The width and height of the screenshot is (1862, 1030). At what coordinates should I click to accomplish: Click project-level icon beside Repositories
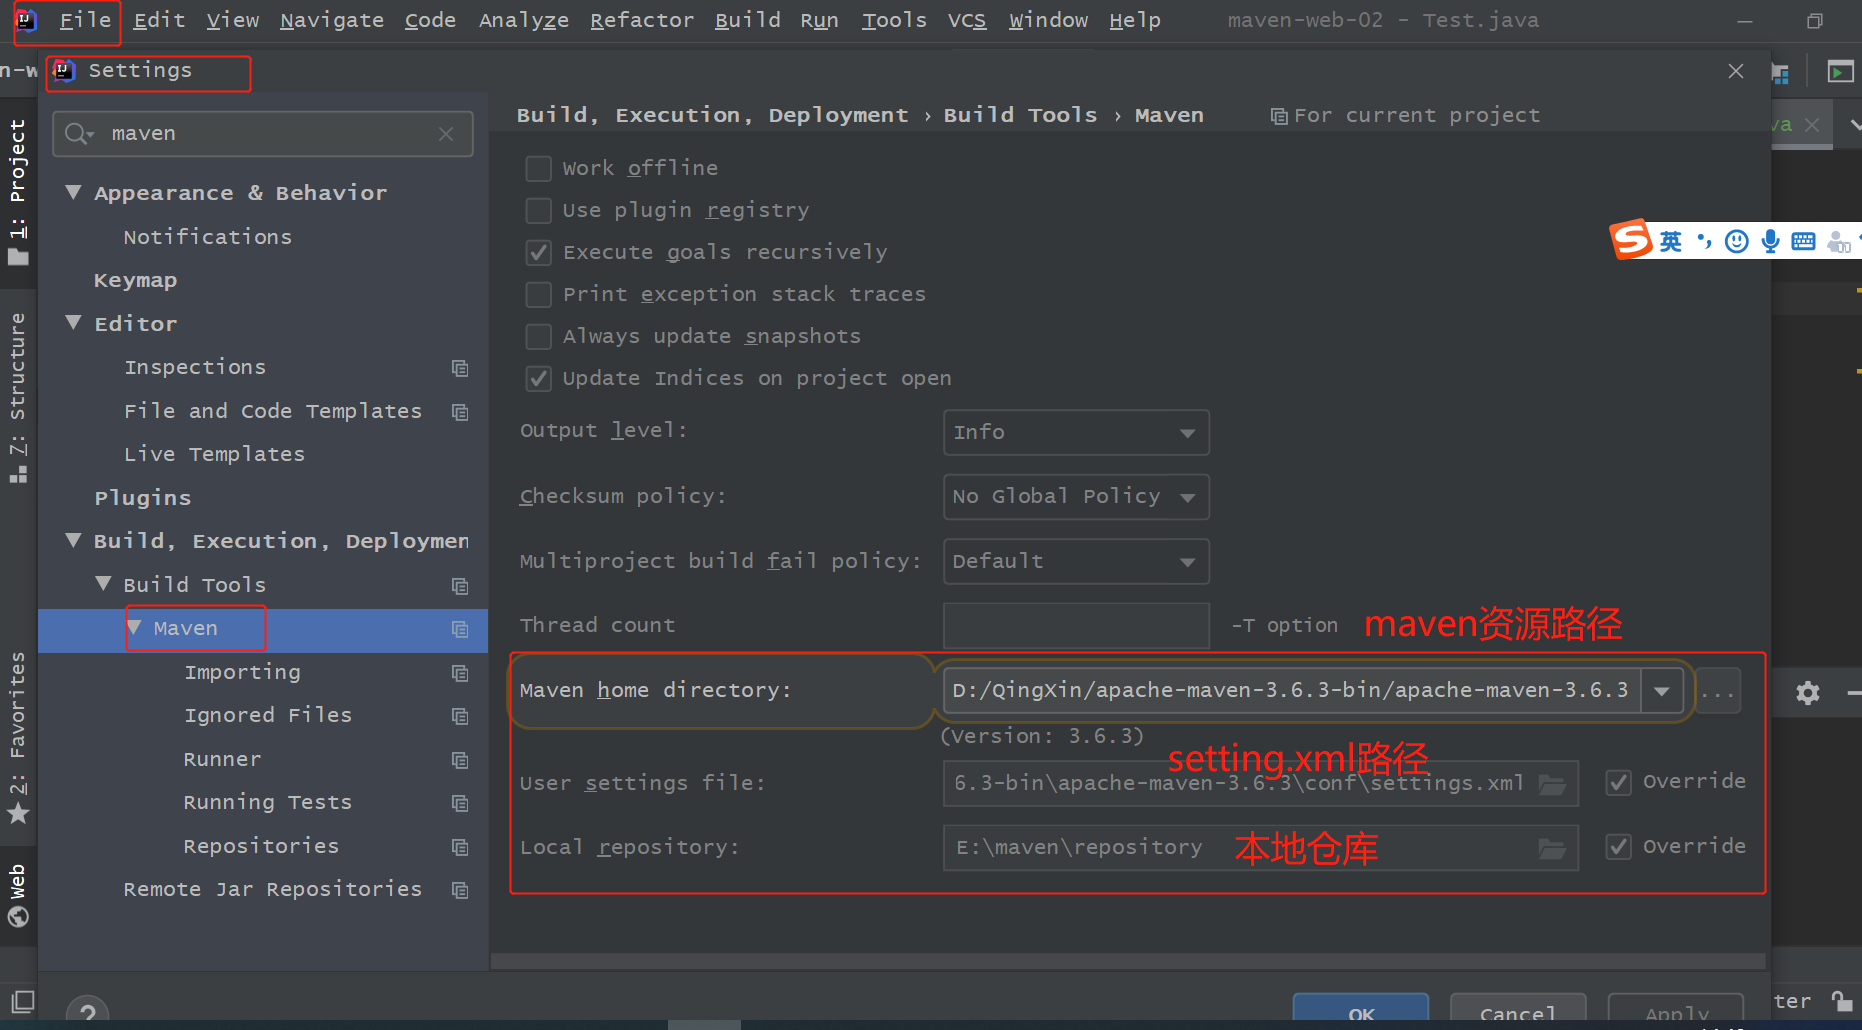pos(460,847)
